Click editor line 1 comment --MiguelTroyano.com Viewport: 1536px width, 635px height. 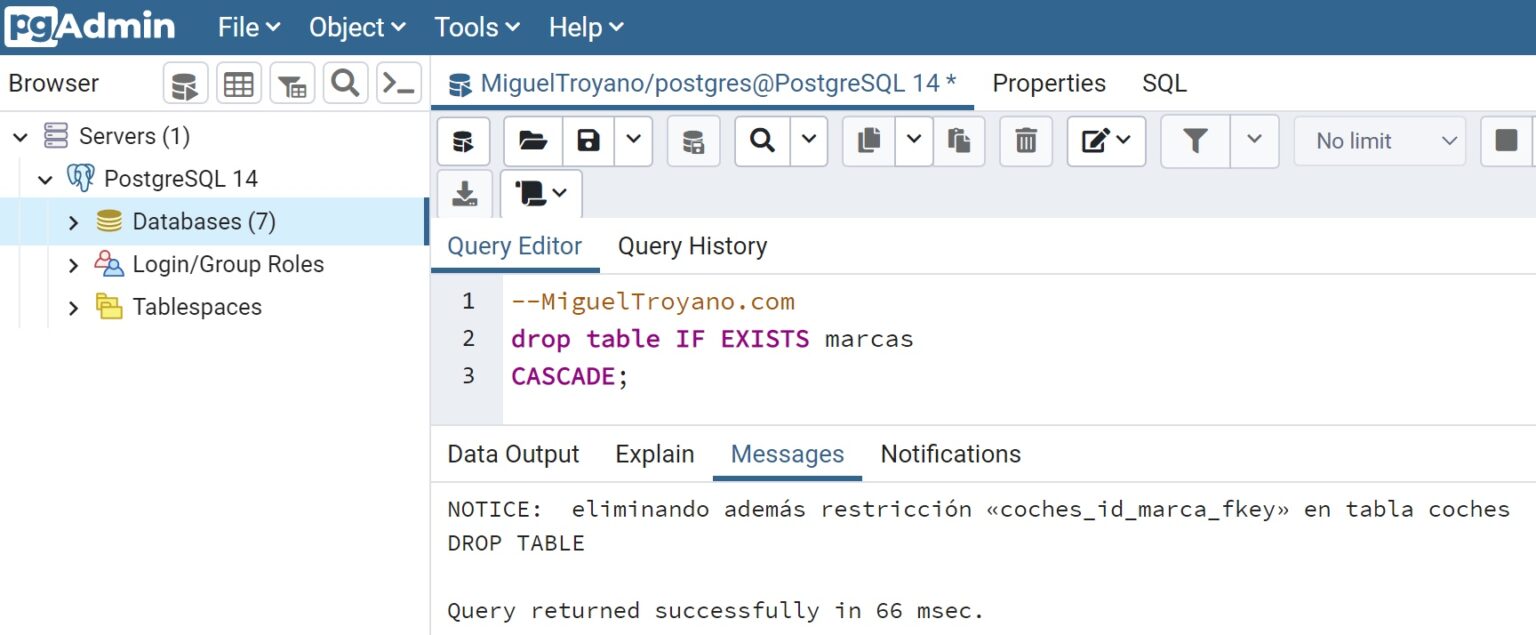coord(653,301)
